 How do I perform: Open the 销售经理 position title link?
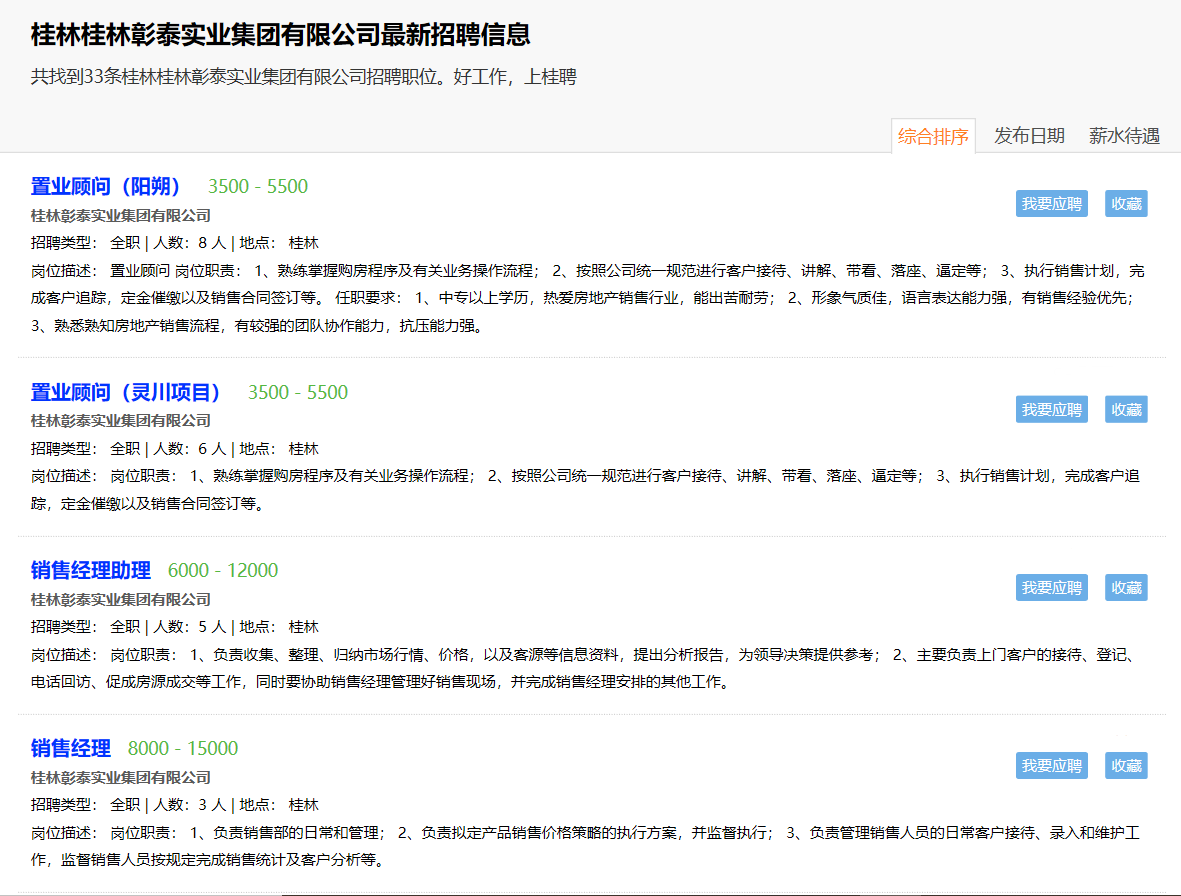coord(71,748)
